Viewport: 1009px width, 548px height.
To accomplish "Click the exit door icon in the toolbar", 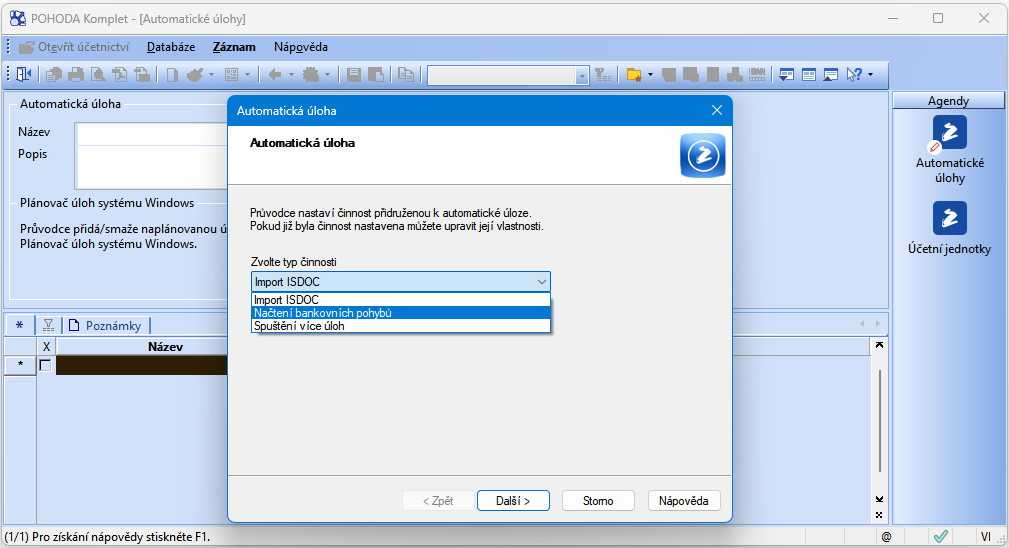I will (x=24, y=74).
